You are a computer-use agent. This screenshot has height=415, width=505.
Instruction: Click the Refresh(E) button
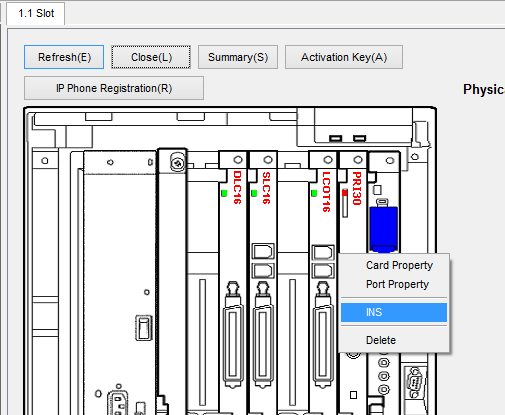[64, 57]
